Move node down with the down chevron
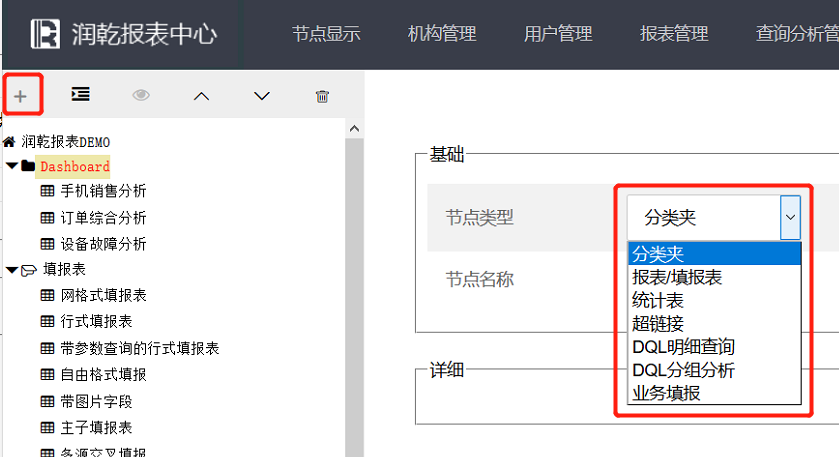The height and width of the screenshot is (457, 839). tap(262, 96)
